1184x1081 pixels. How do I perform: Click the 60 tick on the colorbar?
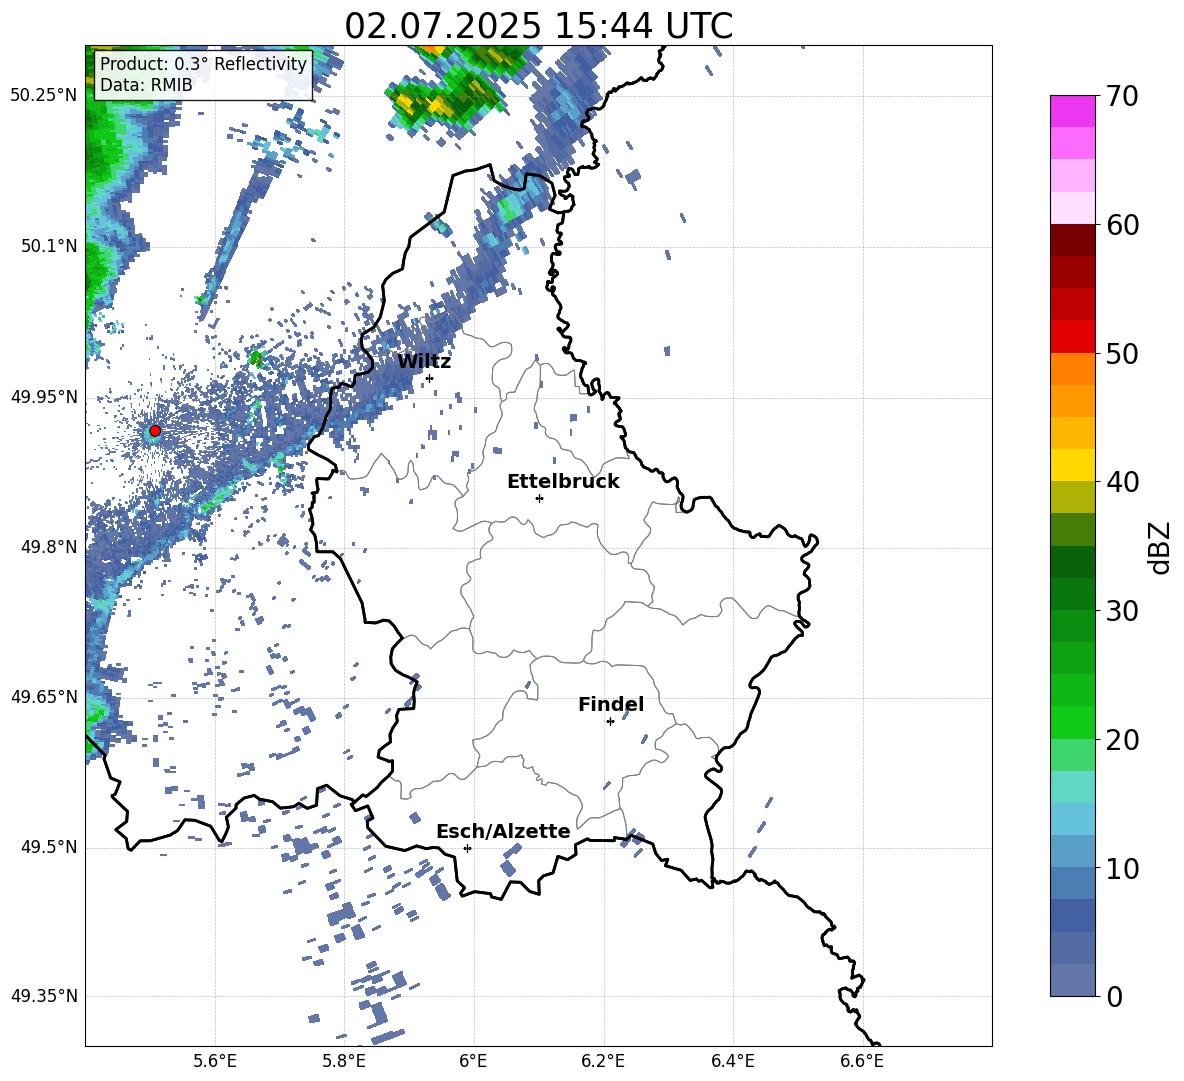[x=1123, y=225]
